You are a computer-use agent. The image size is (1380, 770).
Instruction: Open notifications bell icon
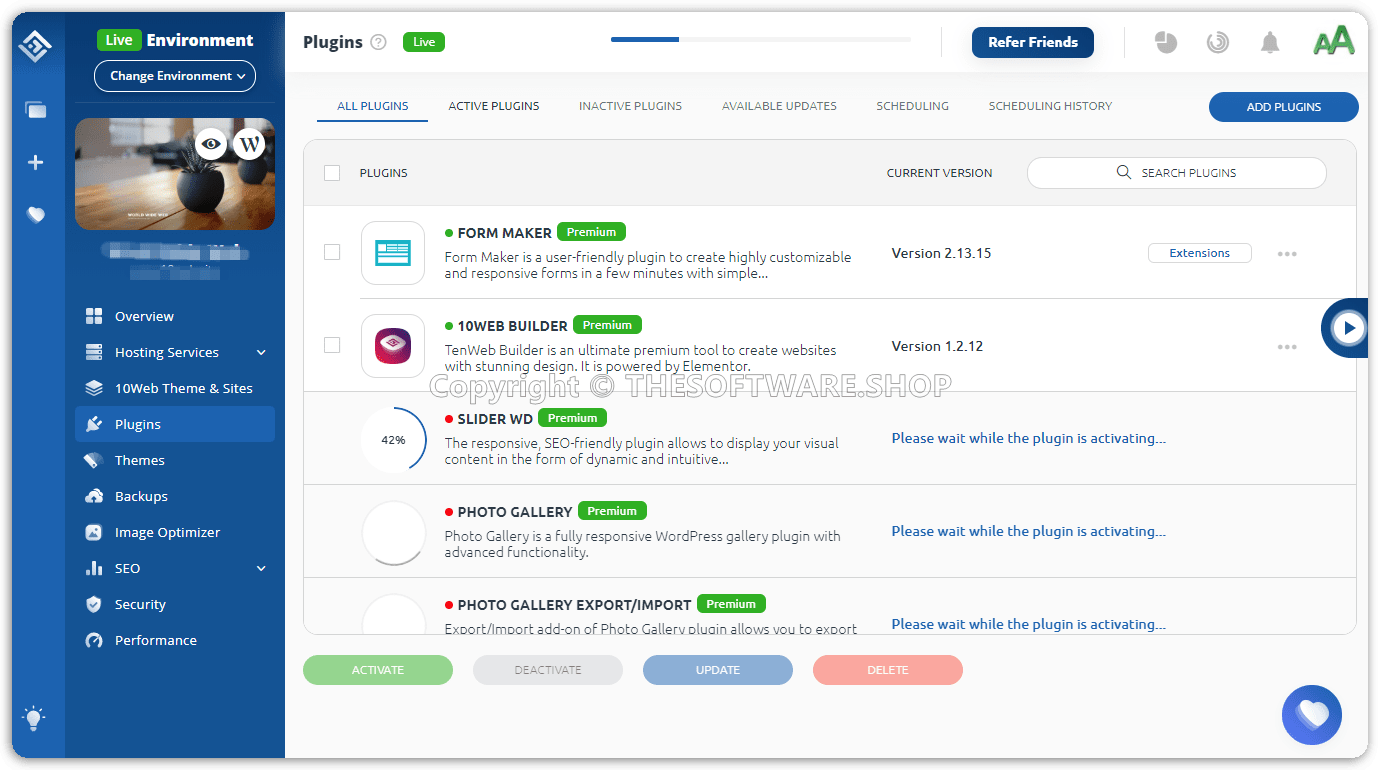pos(1270,42)
